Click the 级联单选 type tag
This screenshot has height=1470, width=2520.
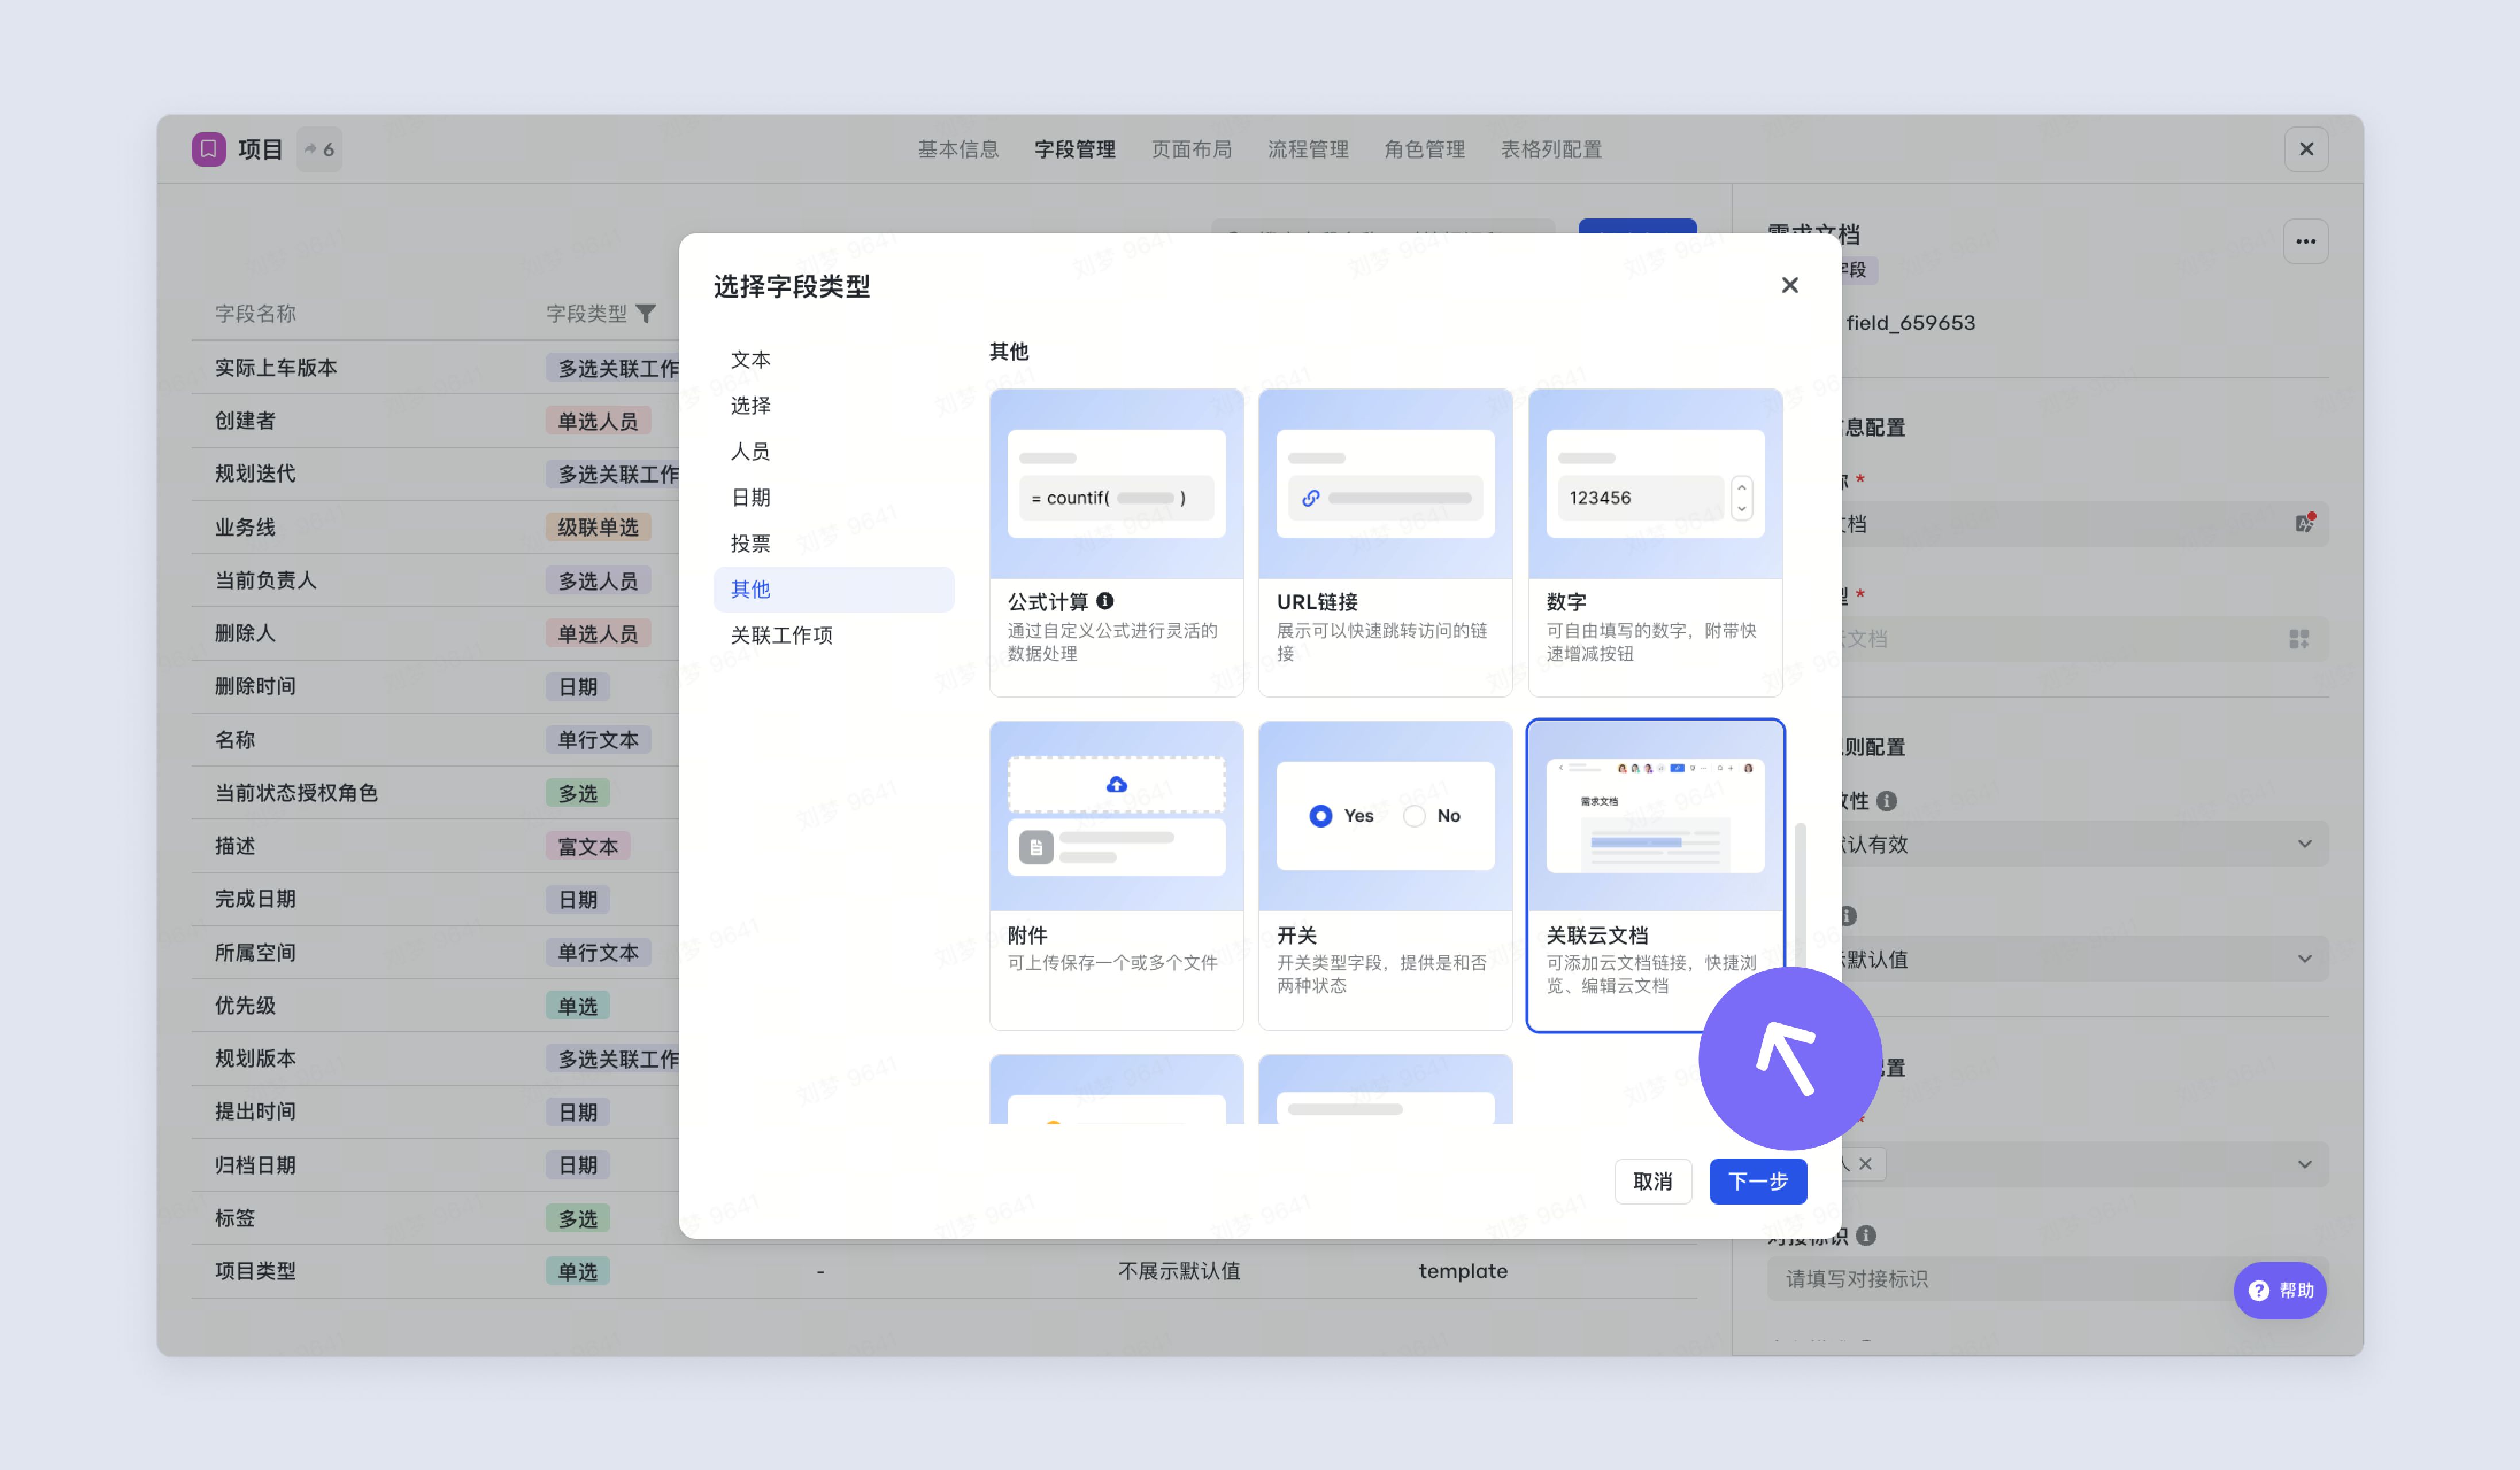[x=598, y=527]
